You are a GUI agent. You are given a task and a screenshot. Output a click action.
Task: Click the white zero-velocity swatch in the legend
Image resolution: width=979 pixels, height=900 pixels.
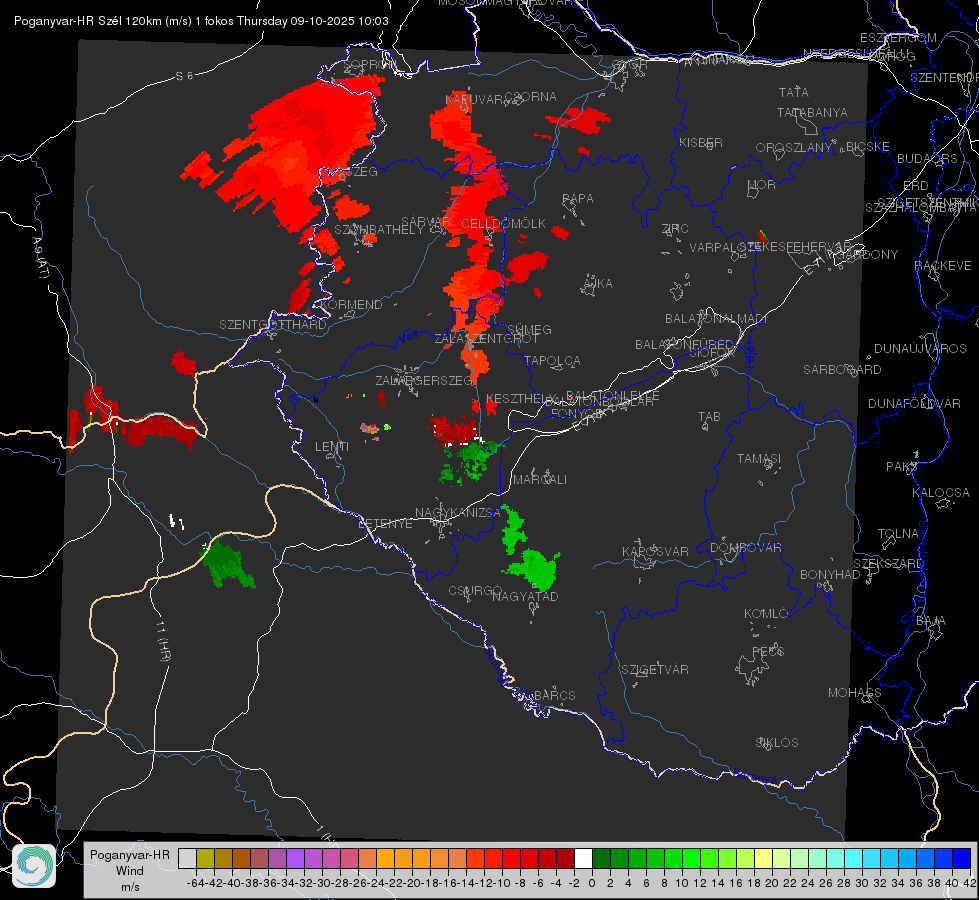[583, 858]
